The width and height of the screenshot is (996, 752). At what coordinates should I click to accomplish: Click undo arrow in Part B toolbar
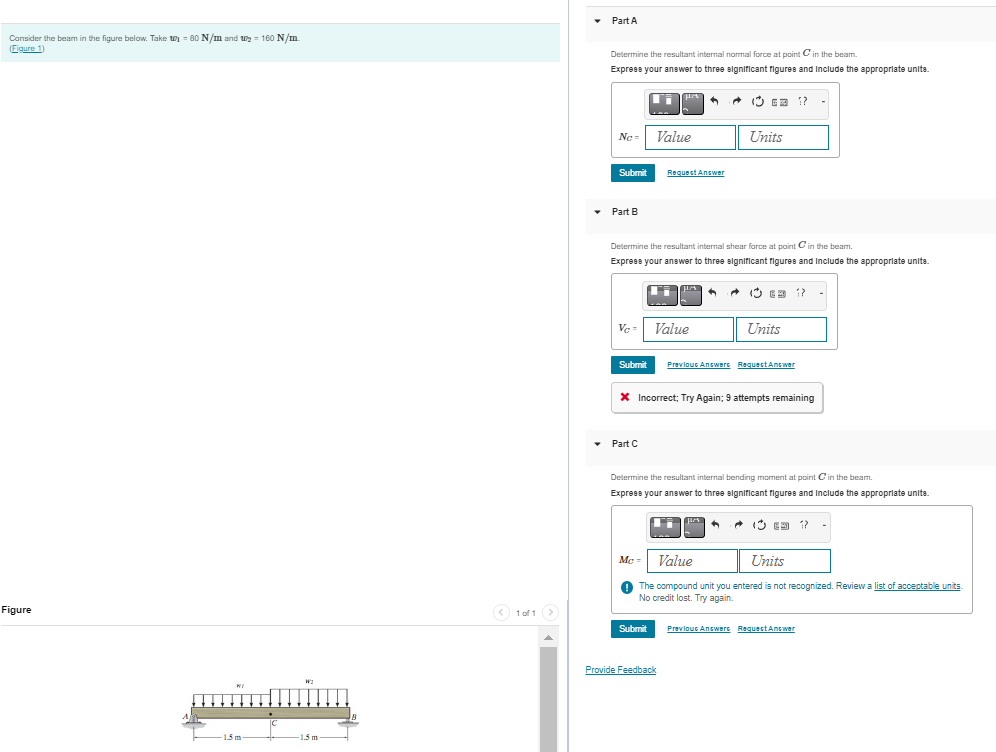[x=713, y=293]
